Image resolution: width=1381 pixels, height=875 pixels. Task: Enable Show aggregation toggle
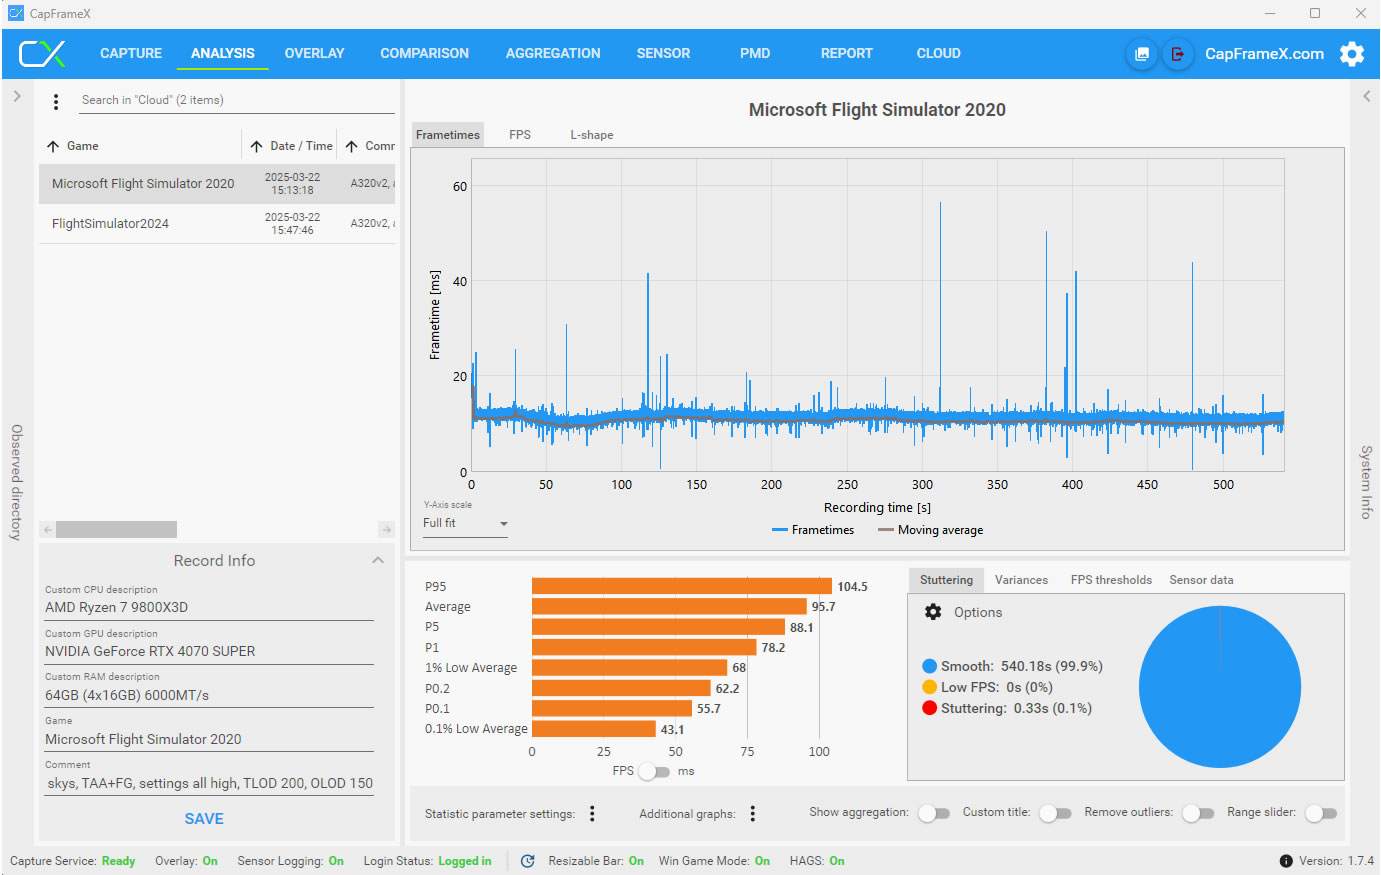pos(934,813)
